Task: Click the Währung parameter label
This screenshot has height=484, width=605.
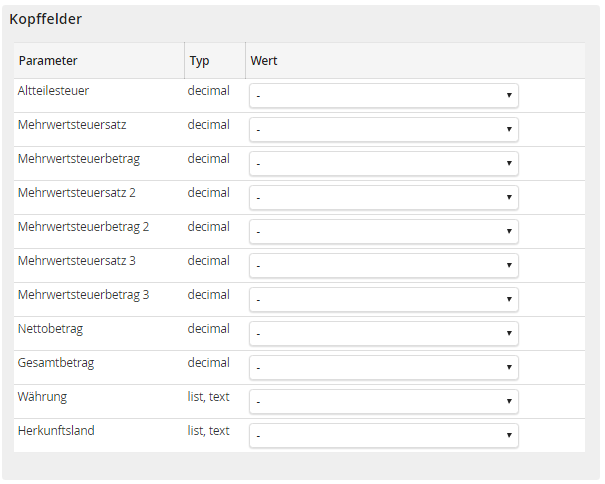Action: point(42,397)
